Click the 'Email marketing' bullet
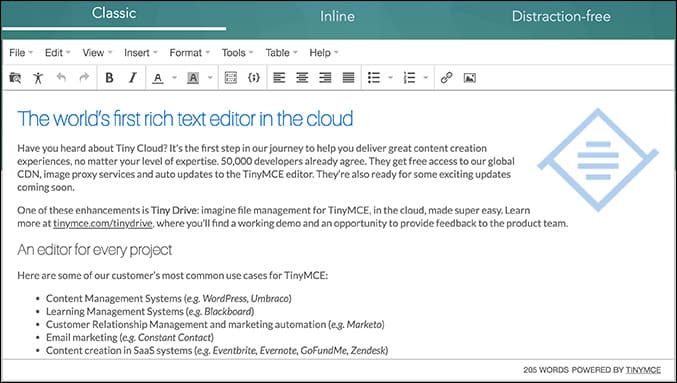This screenshot has width=677, height=383. tap(130, 337)
